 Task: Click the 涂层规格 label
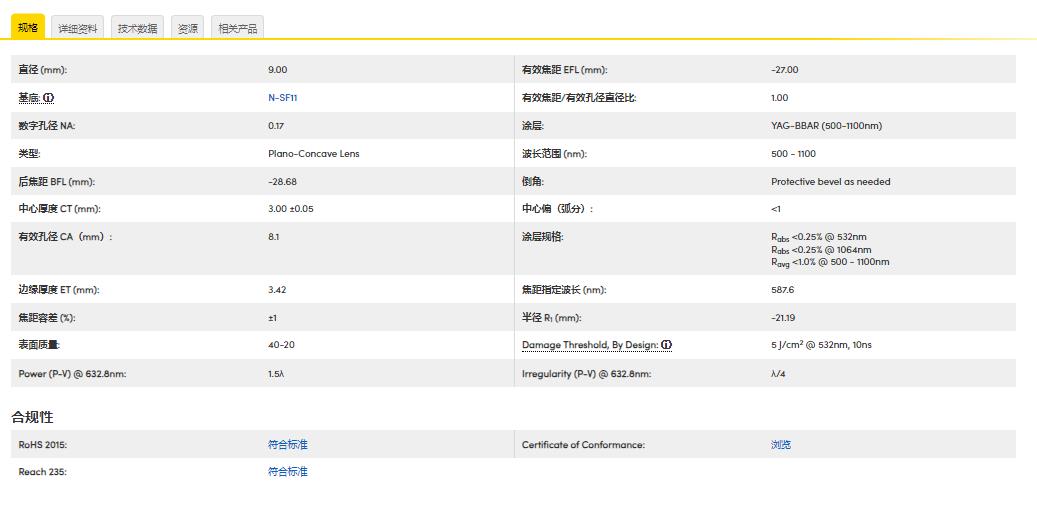[x=542, y=237]
